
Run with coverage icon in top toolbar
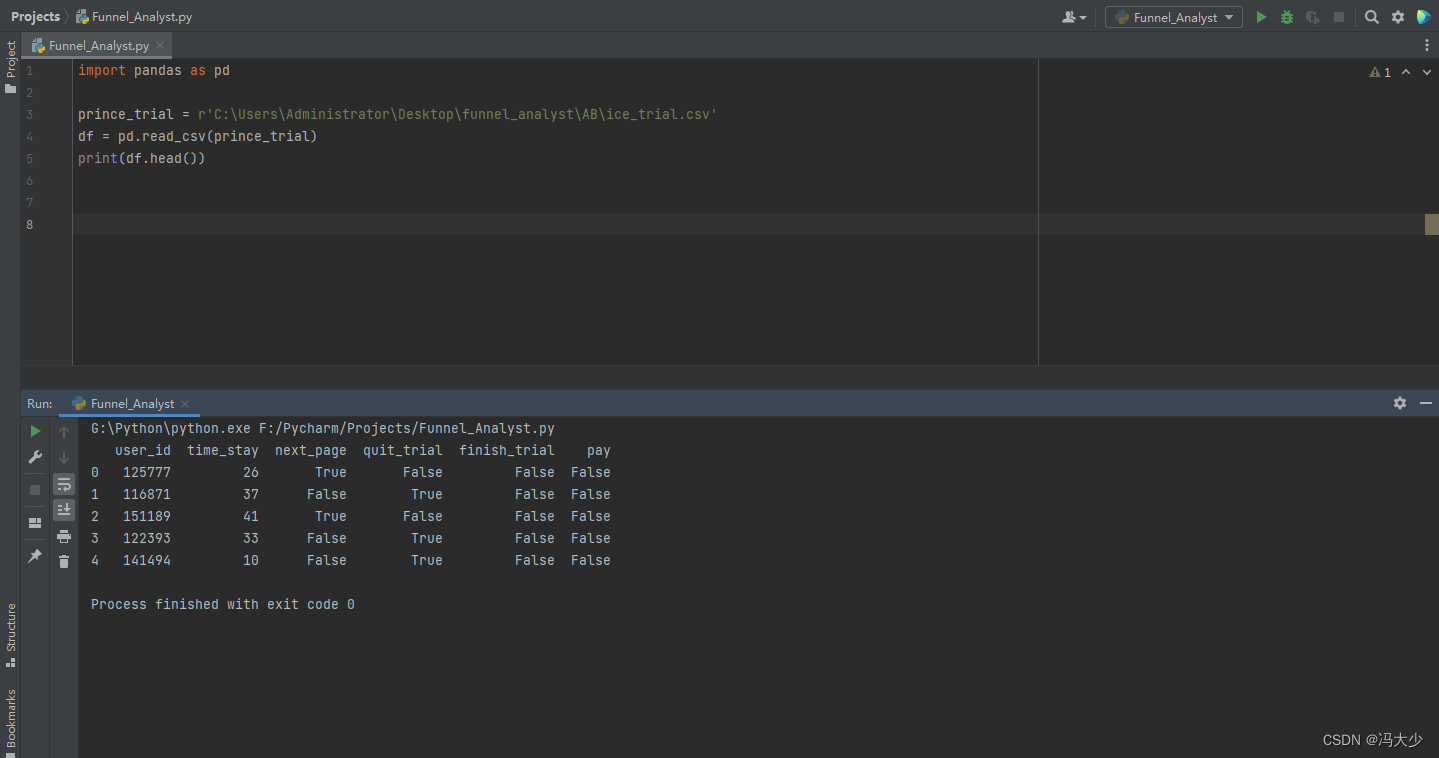(x=1313, y=17)
